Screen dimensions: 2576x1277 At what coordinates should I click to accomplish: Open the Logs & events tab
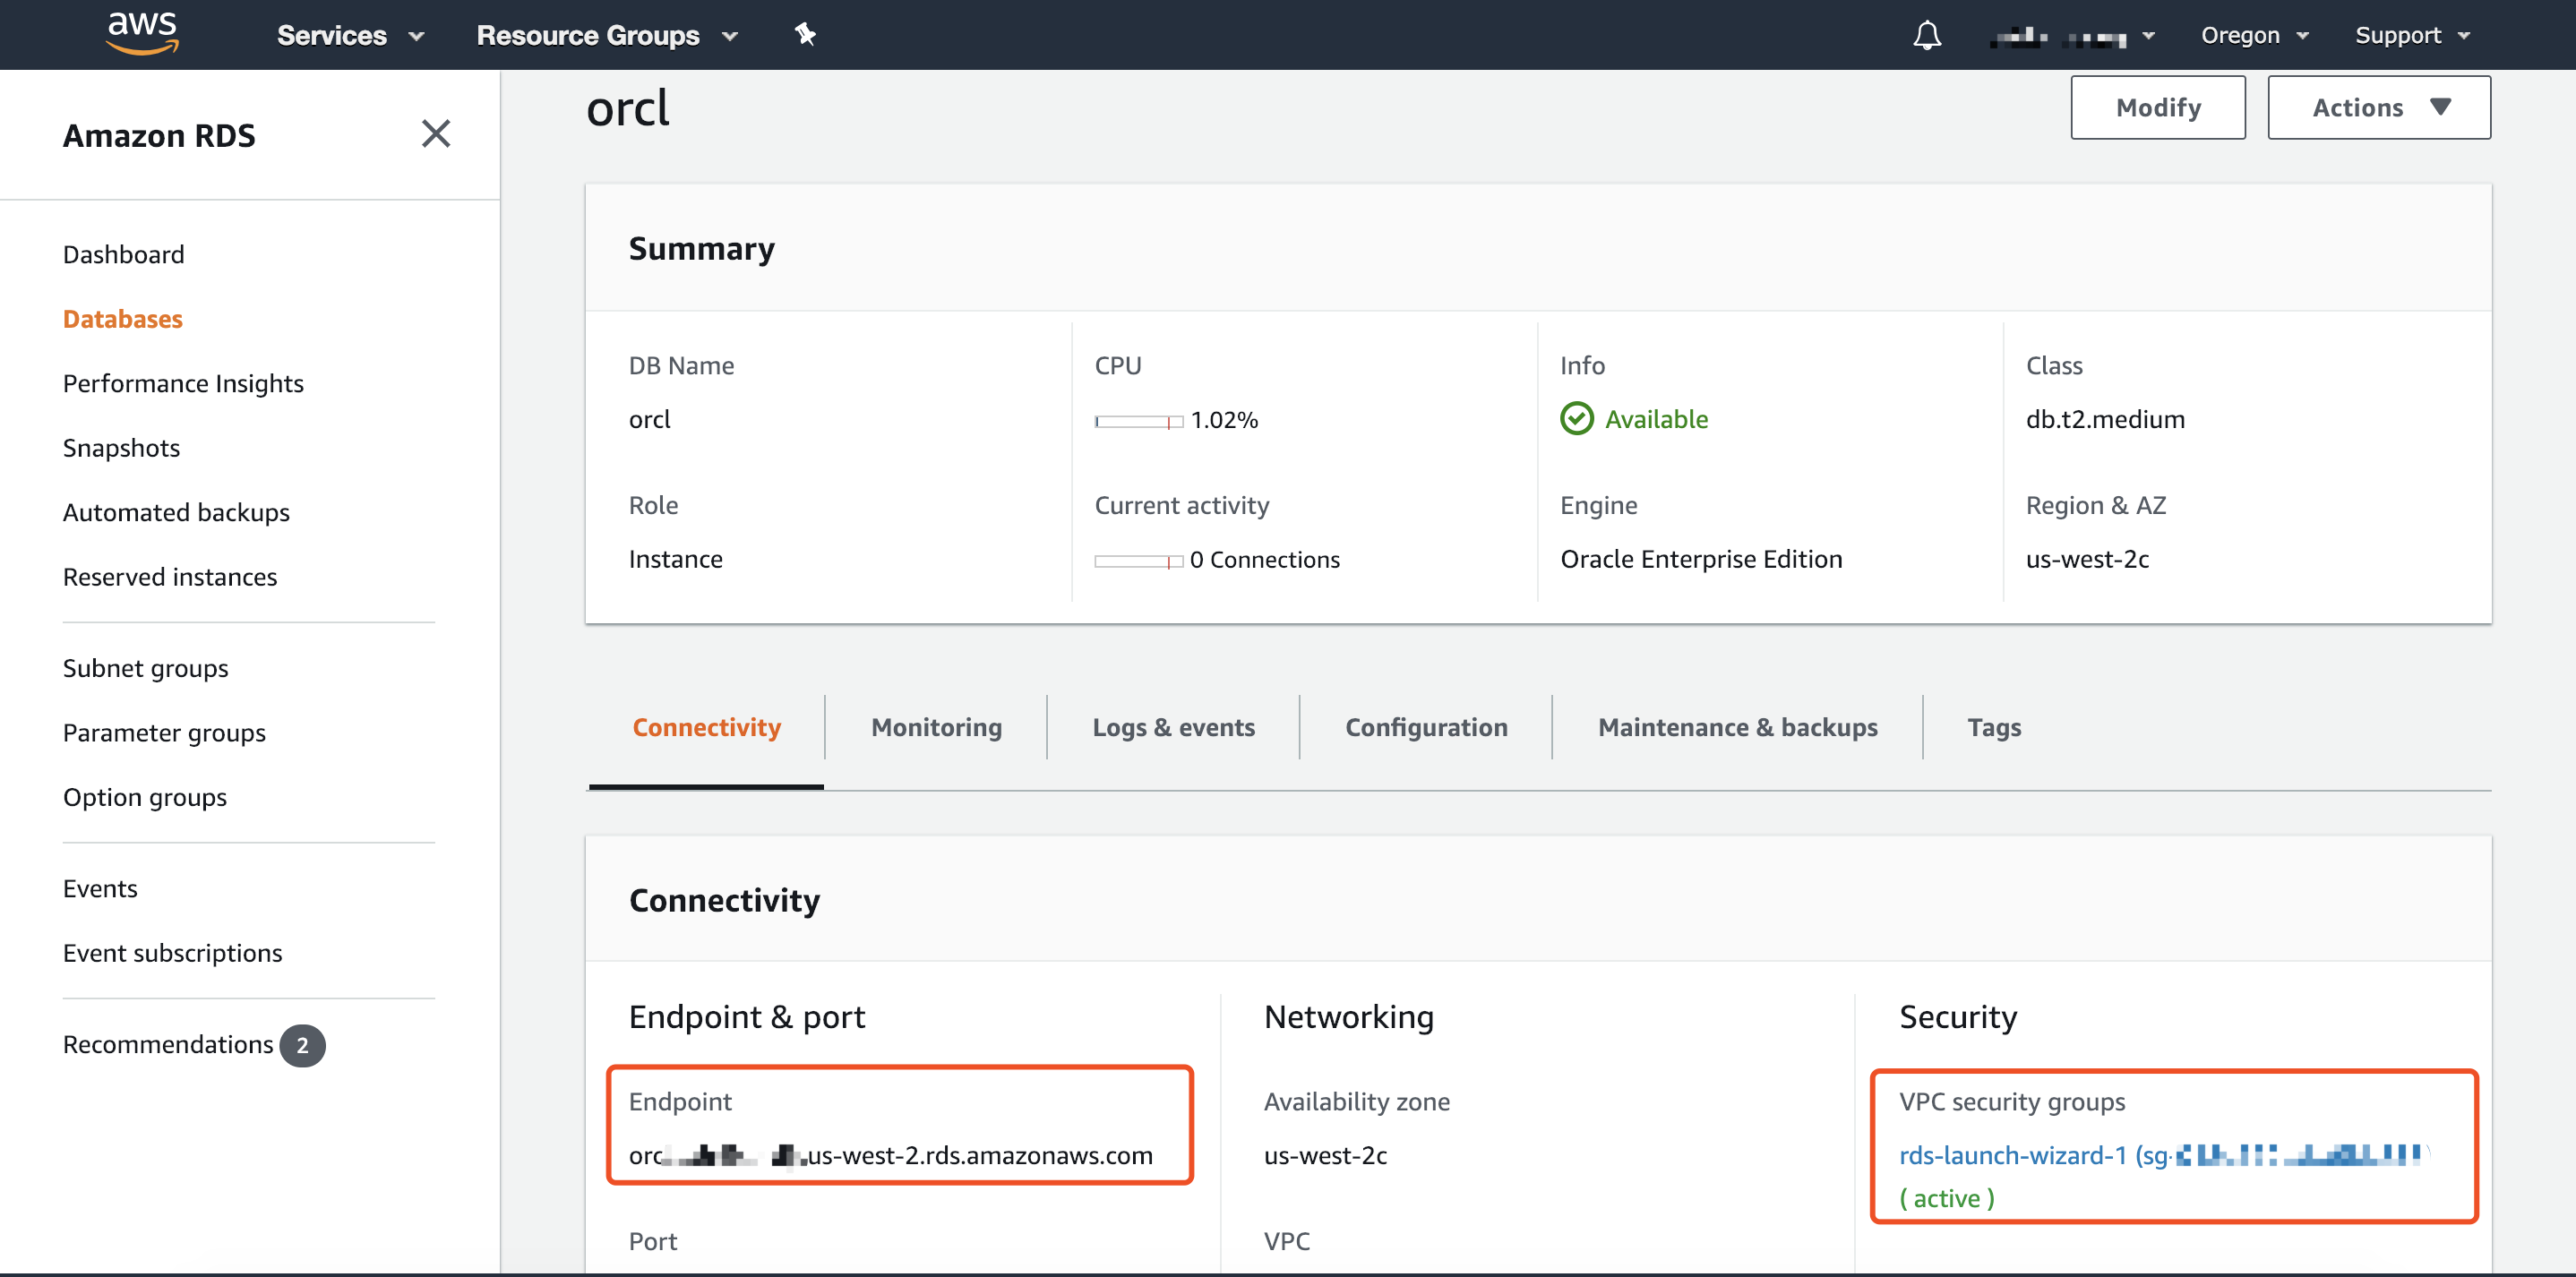[x=1173, y=727]
